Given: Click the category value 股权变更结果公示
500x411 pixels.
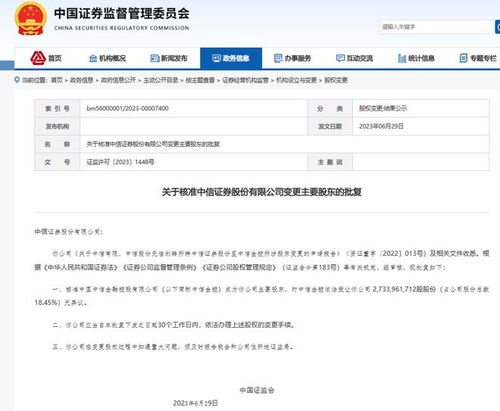Looking at the screenshot, I should [x=383, y=108].
